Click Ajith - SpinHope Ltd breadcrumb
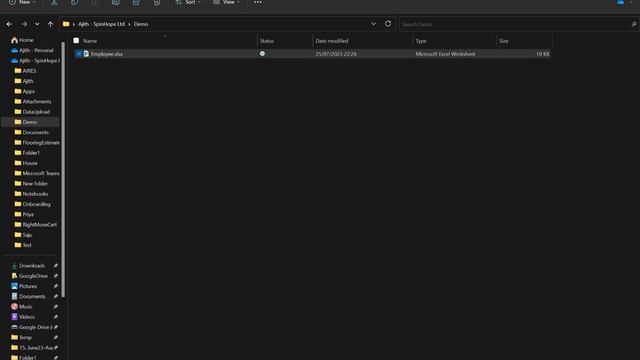Viewport: 640px width, 360px height. click(x=101, y=24)
